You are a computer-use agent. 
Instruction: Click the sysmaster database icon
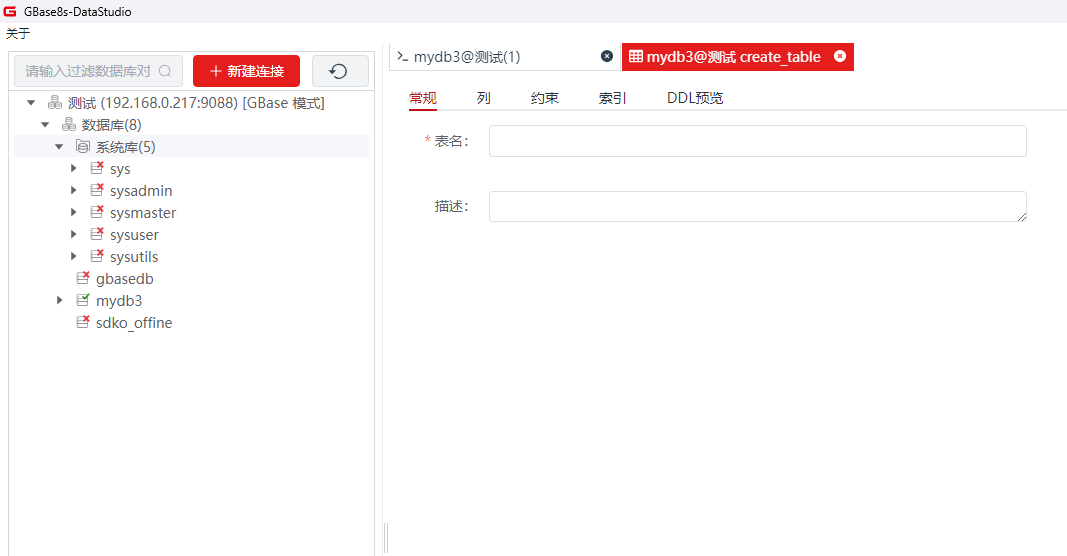97,212
